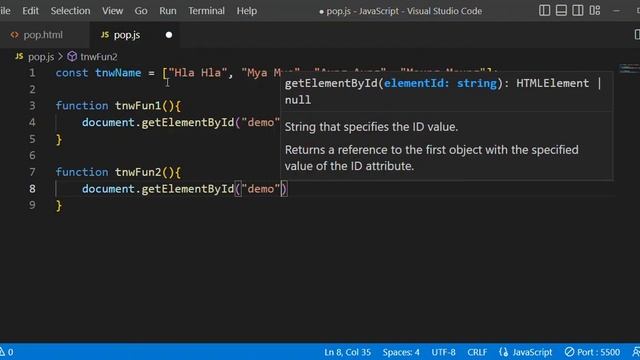Click Port : 5500 Live Server status
This screenshot has height=360, width=640.
click(593, 352)
